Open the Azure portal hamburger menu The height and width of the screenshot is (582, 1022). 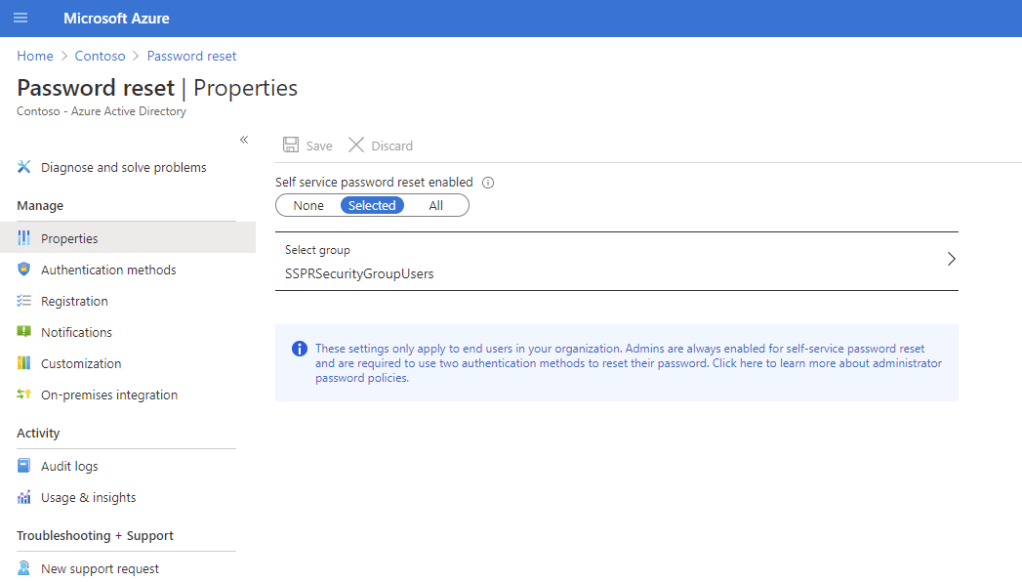(x=20, y=18)
